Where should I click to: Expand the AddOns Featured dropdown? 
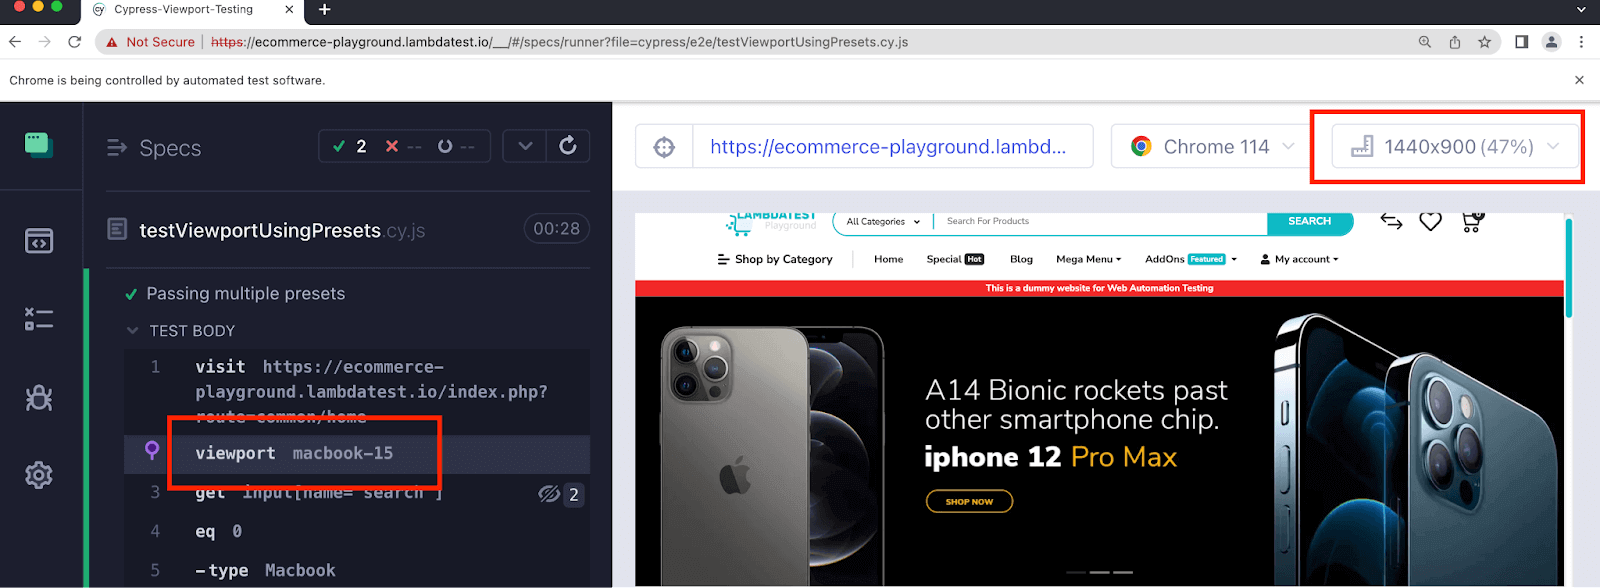click(1191, 259)
